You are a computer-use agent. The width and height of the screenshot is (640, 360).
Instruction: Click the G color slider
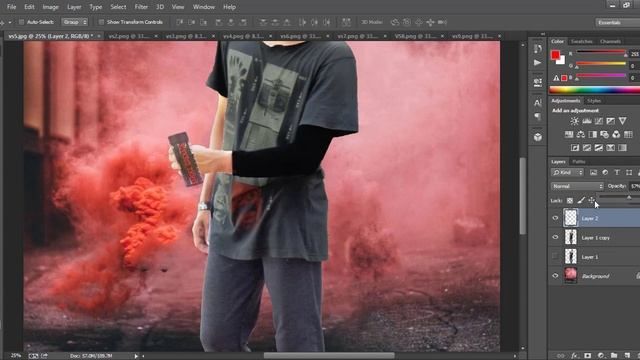601,64
